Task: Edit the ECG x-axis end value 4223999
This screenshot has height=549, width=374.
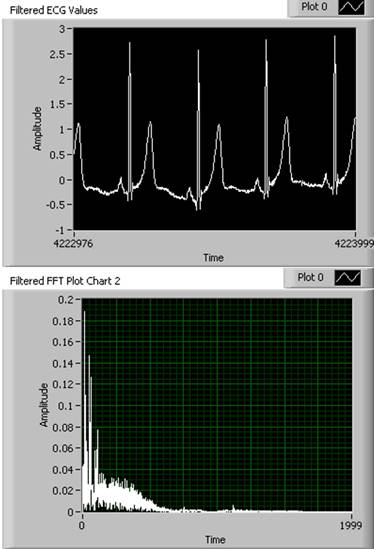Action: click(354, 243)
